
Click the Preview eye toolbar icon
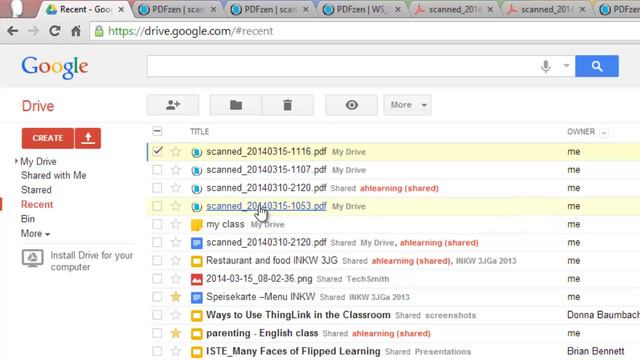pos(351,105)
